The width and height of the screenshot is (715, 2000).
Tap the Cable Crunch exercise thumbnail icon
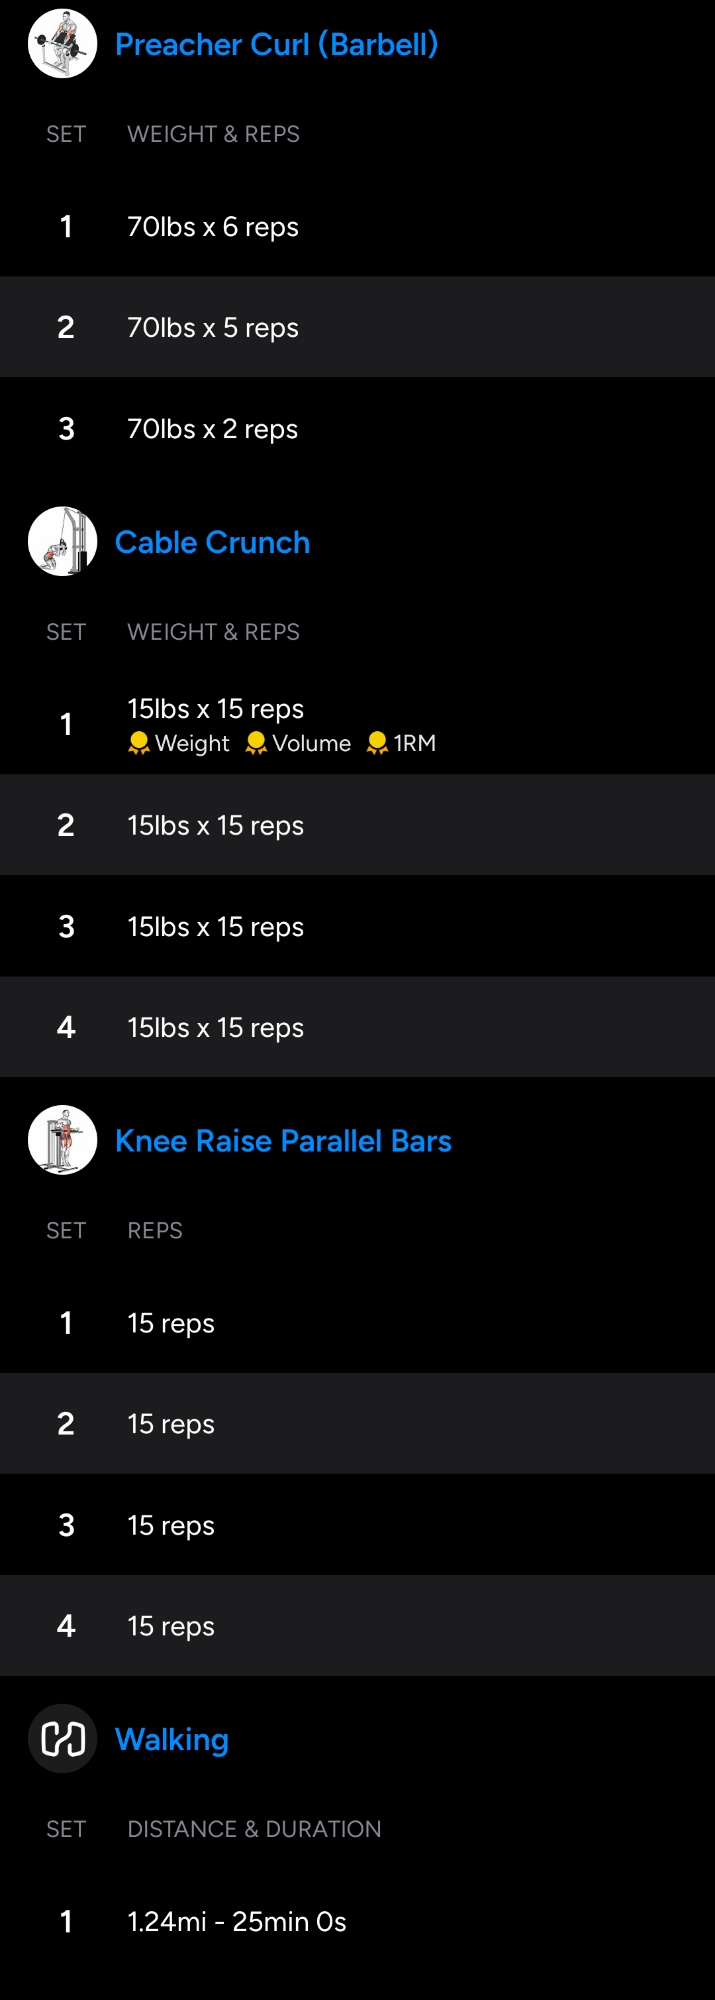point(62,541)
